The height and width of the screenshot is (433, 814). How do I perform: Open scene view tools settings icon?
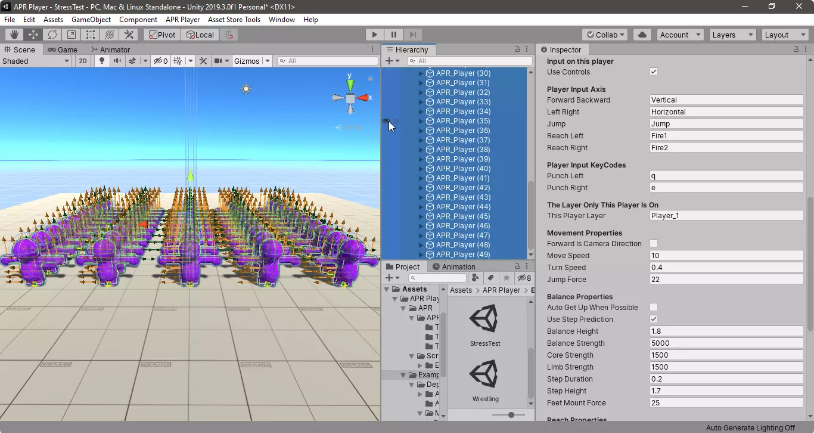pyautogui.click(x=203, y=61)
